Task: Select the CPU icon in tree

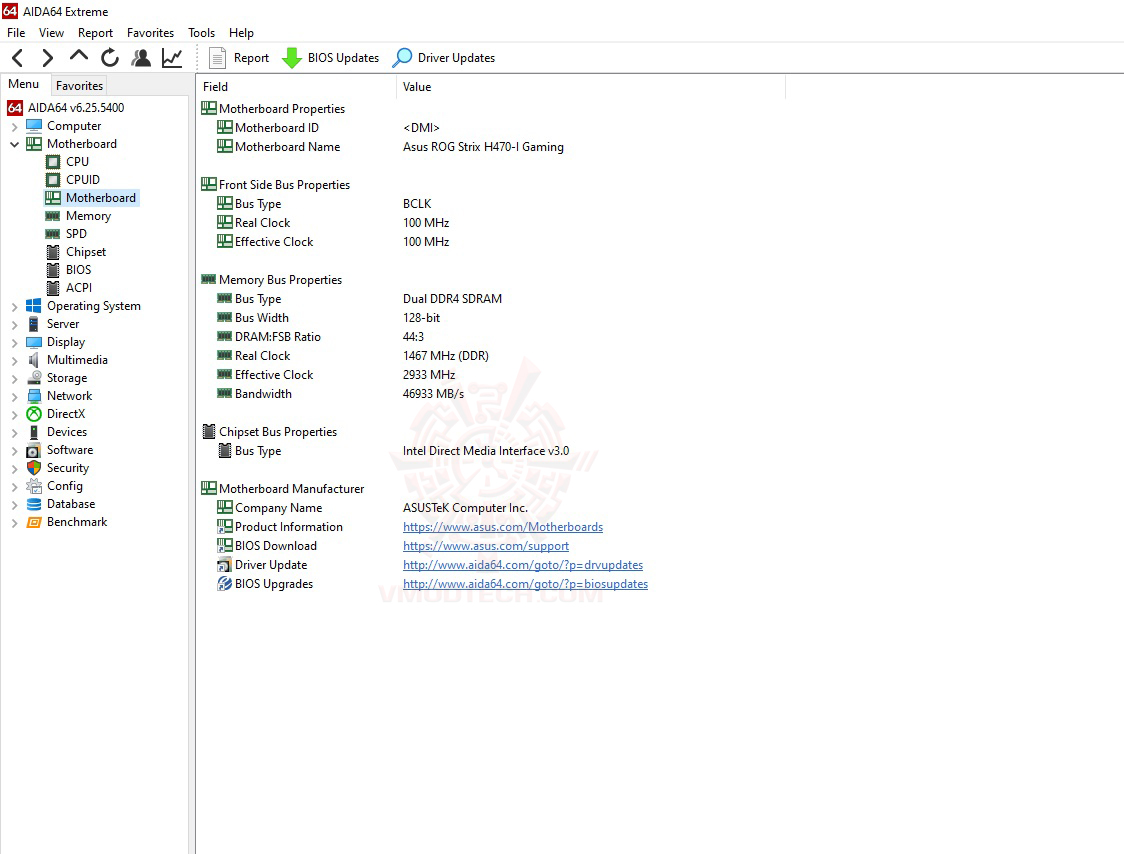Action: 53,162
